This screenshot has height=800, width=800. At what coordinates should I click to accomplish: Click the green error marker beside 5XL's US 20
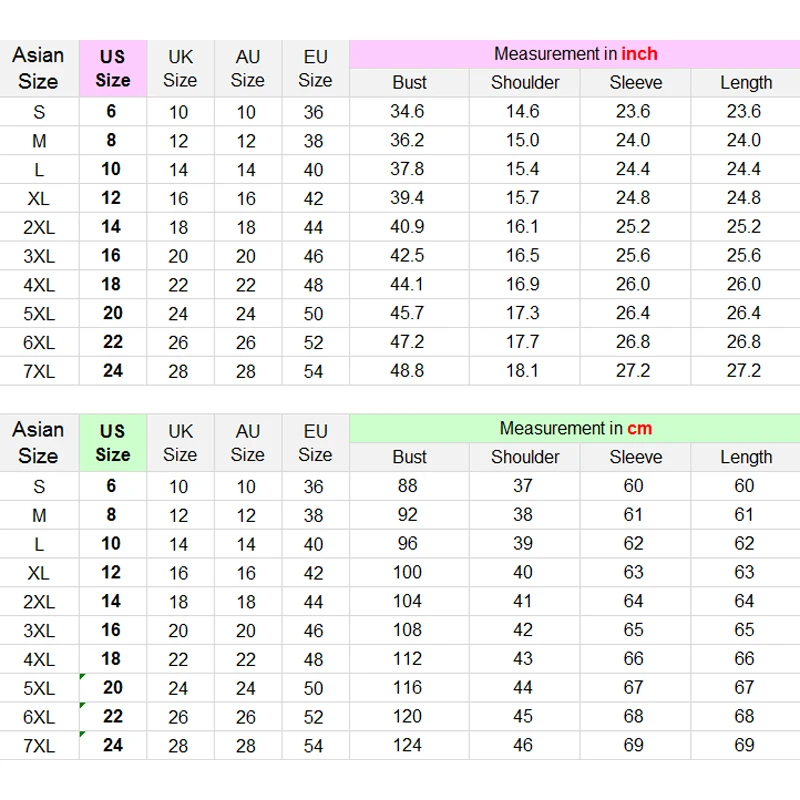click(x=82, y=677)
